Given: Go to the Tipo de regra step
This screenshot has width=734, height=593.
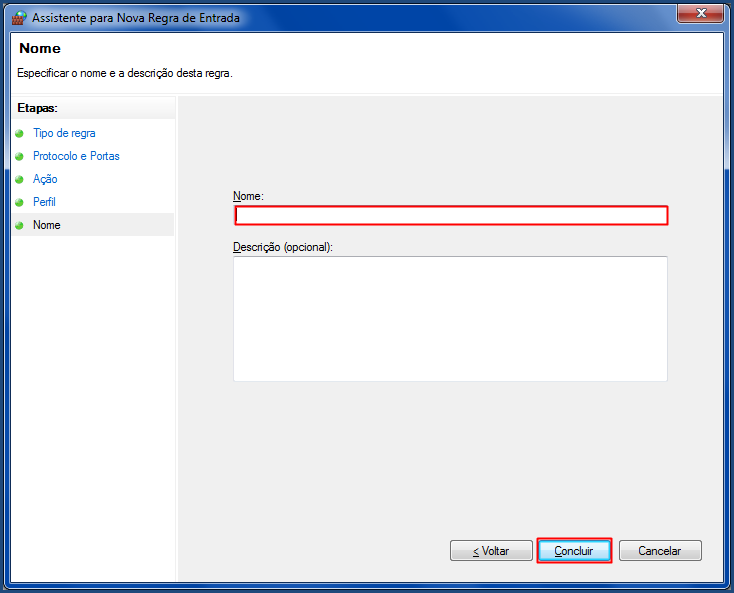Looking at the screenshot, I should point(64,133).
